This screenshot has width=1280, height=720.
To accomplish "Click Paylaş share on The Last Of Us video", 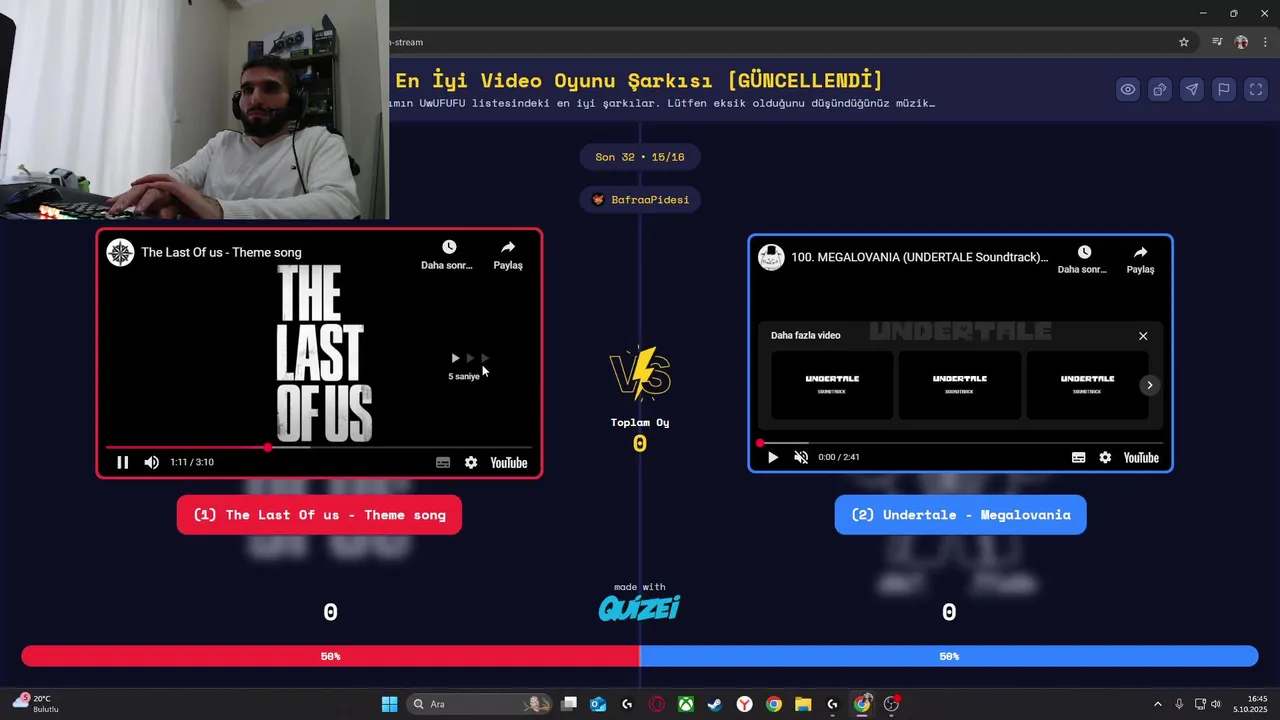I will [x=508, y=254].
